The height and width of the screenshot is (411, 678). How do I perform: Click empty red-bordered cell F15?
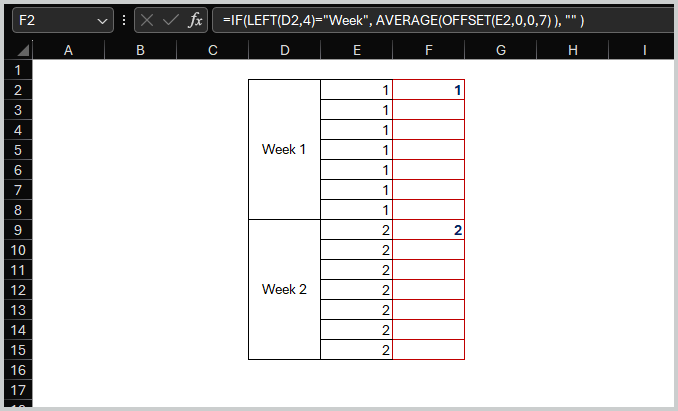pyautogui.click(x=429, y=350)
